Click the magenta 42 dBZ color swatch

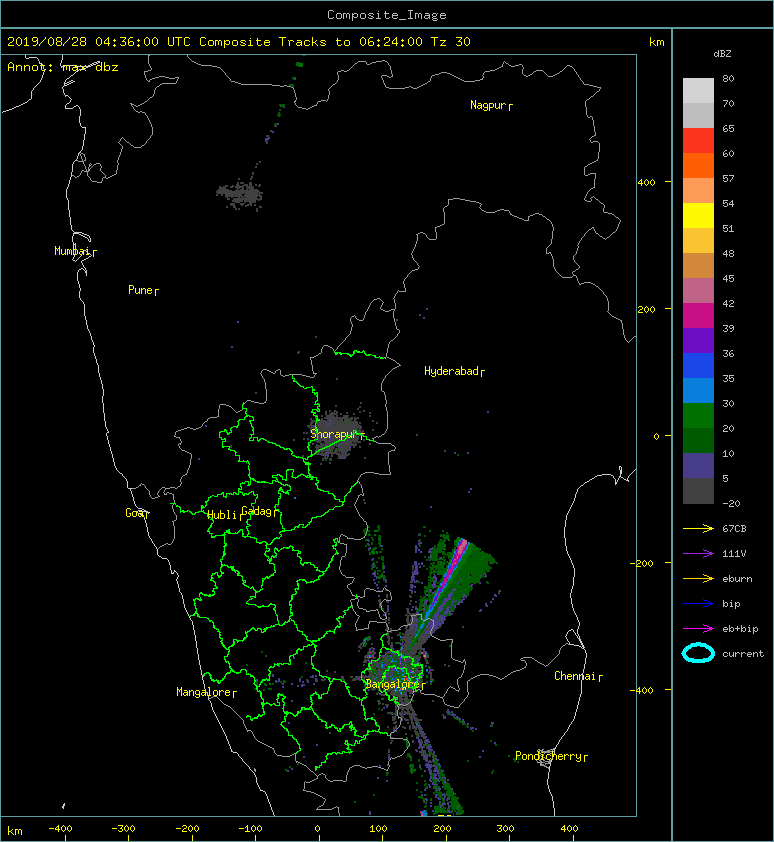pos(698,315)
